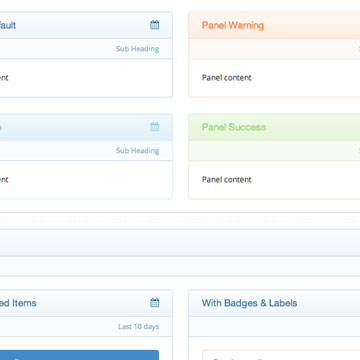Viewport: 360px width, 360px height.
Task: Click the calendar icon in Default panel header
Action: coord(154,25)
